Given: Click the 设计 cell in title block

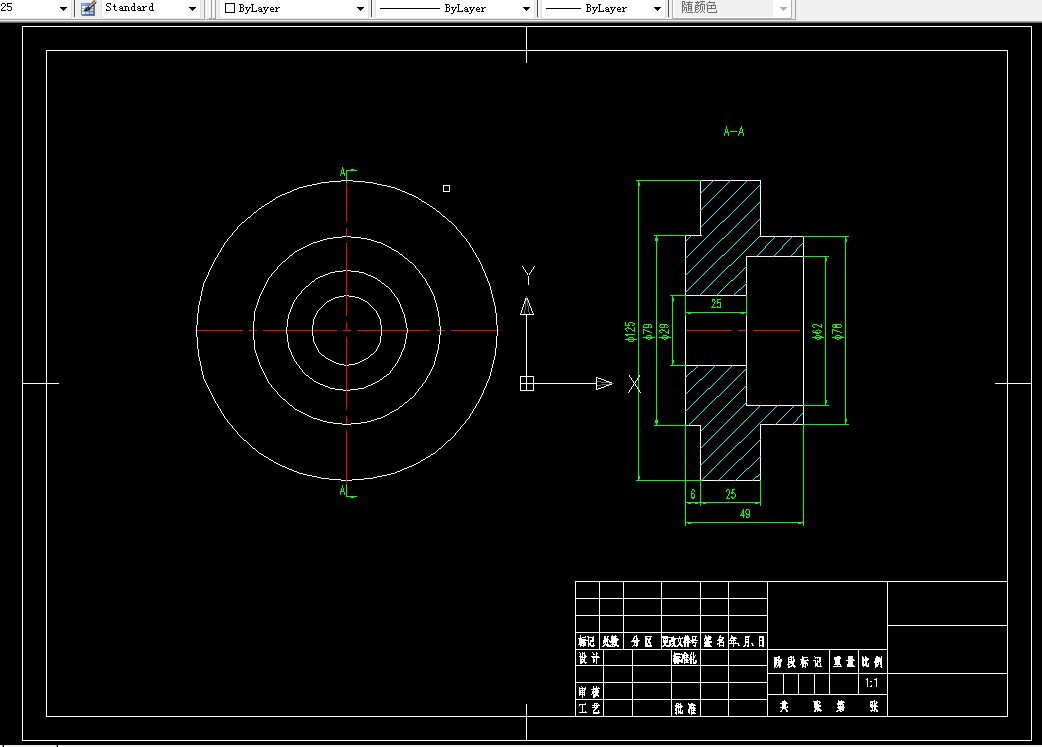Looking at the screenshot, I should click(x=589, y=658).
